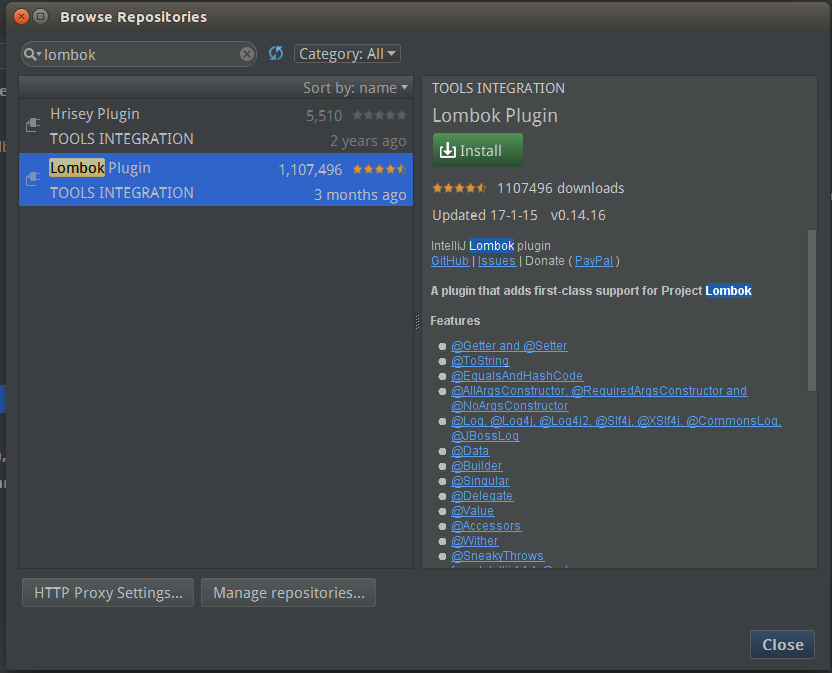
Task: Open the Sort by: name dropdown
Action: [x=355, y=88]
